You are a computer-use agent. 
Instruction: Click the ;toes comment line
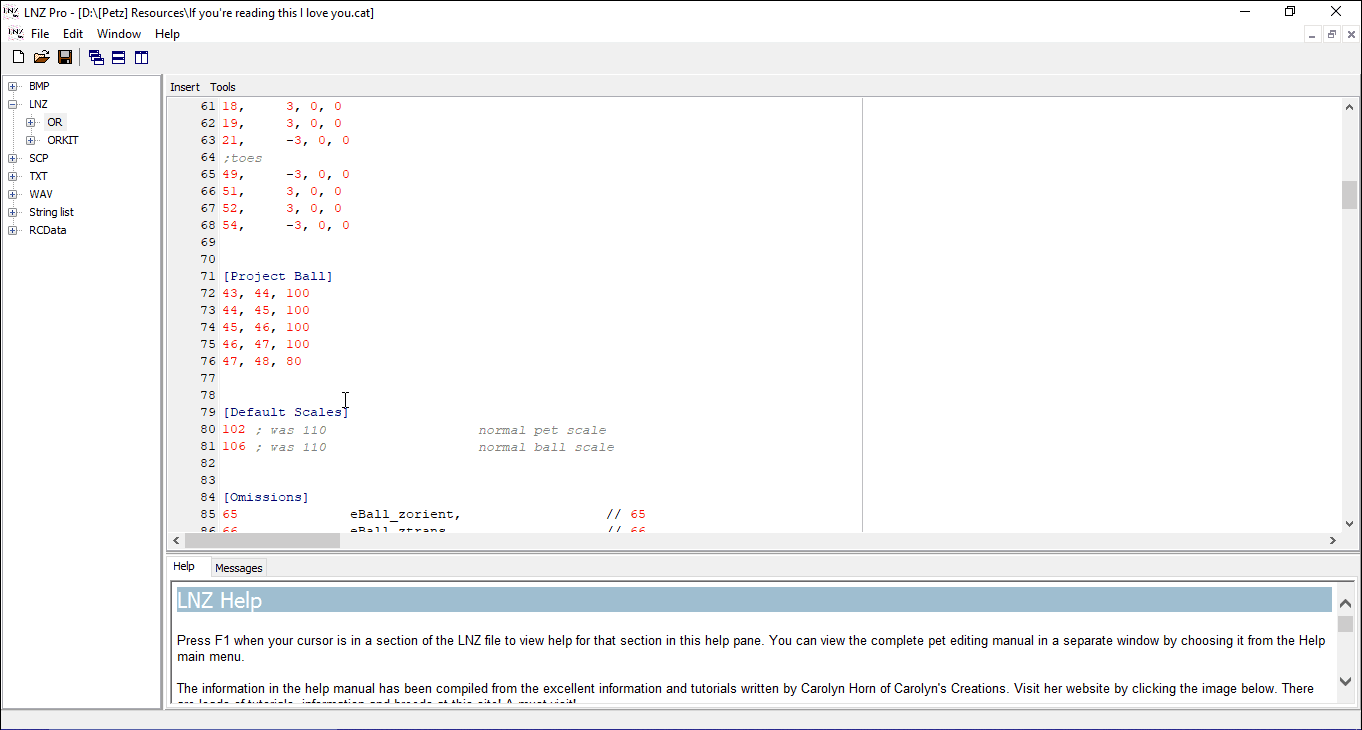[x=243, y=157]
